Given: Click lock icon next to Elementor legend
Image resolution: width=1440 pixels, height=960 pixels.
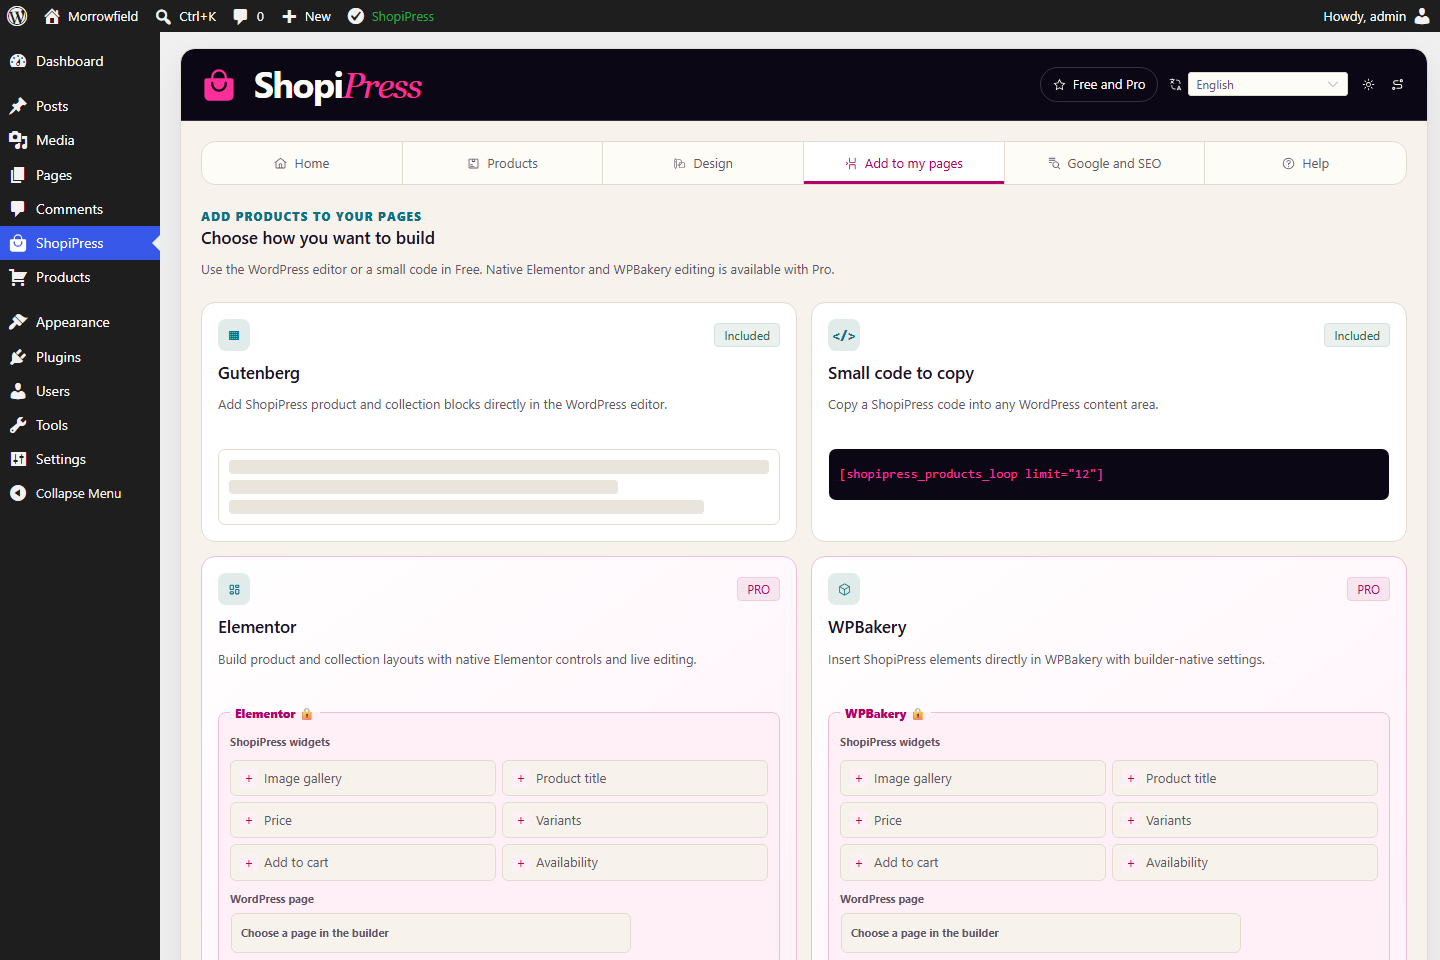Looking at the screenshot, I should (x=307, y=714).
